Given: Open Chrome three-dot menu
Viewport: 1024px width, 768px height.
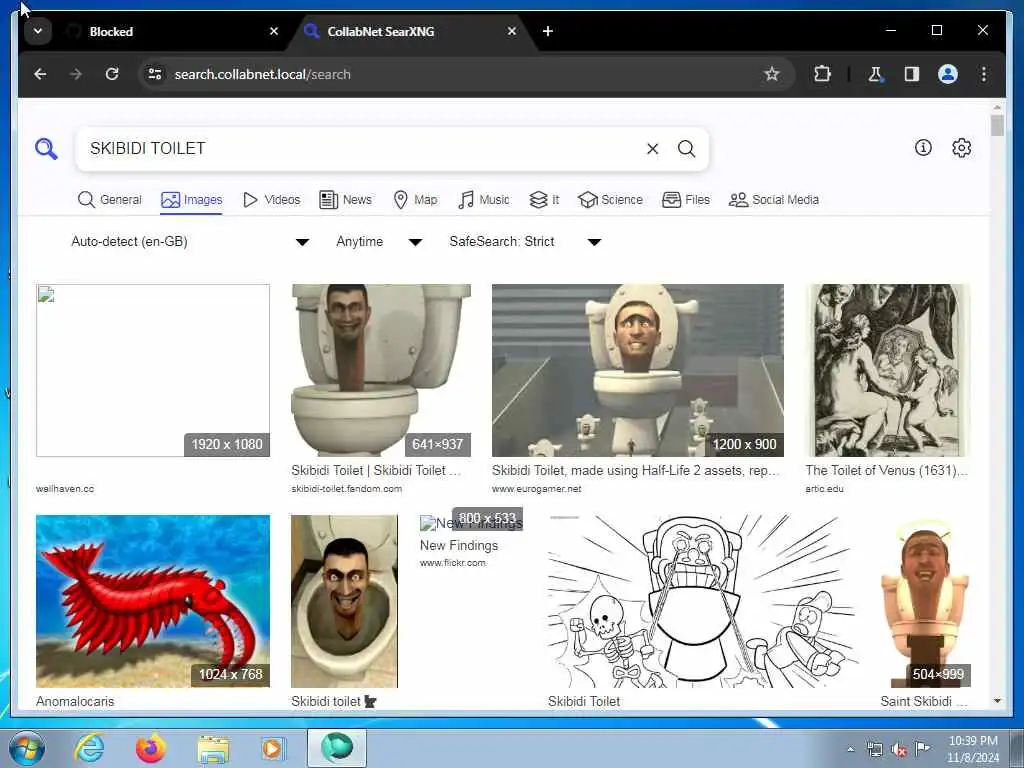Looking at the screenshot, I should tap(984, 74).
